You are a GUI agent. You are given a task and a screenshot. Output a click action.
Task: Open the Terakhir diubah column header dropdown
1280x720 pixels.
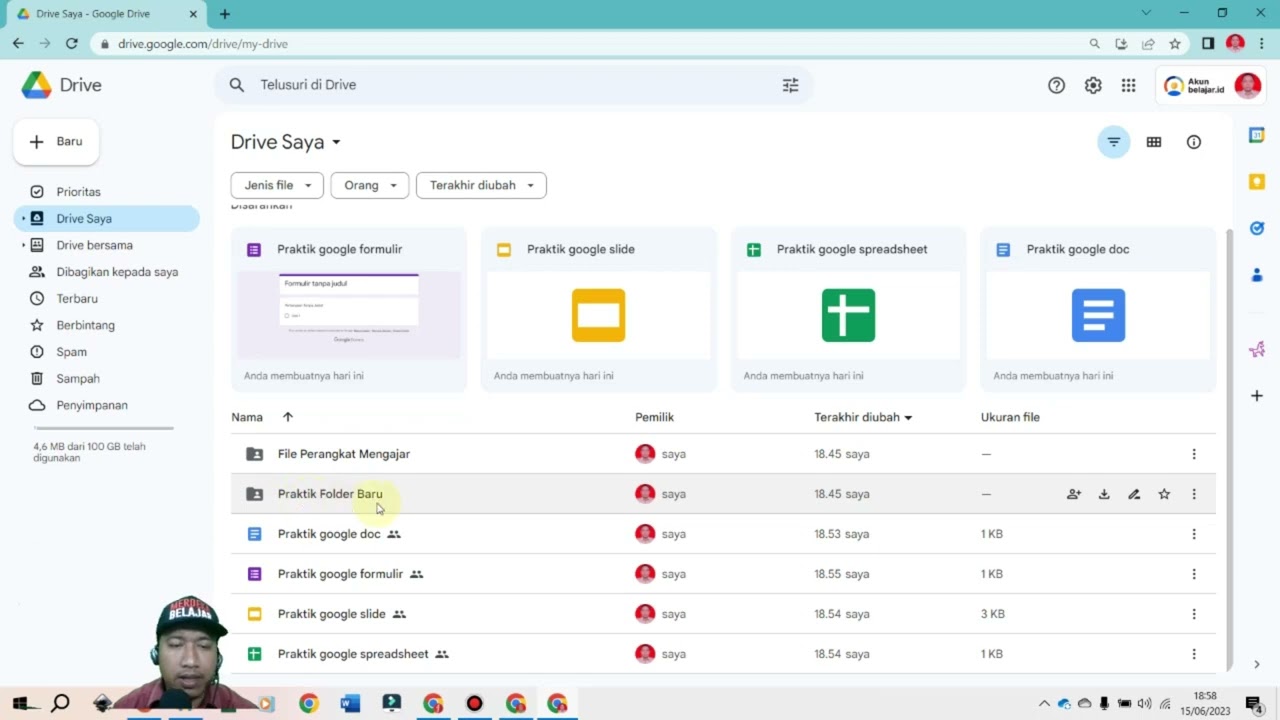click(x=908, y=418)
